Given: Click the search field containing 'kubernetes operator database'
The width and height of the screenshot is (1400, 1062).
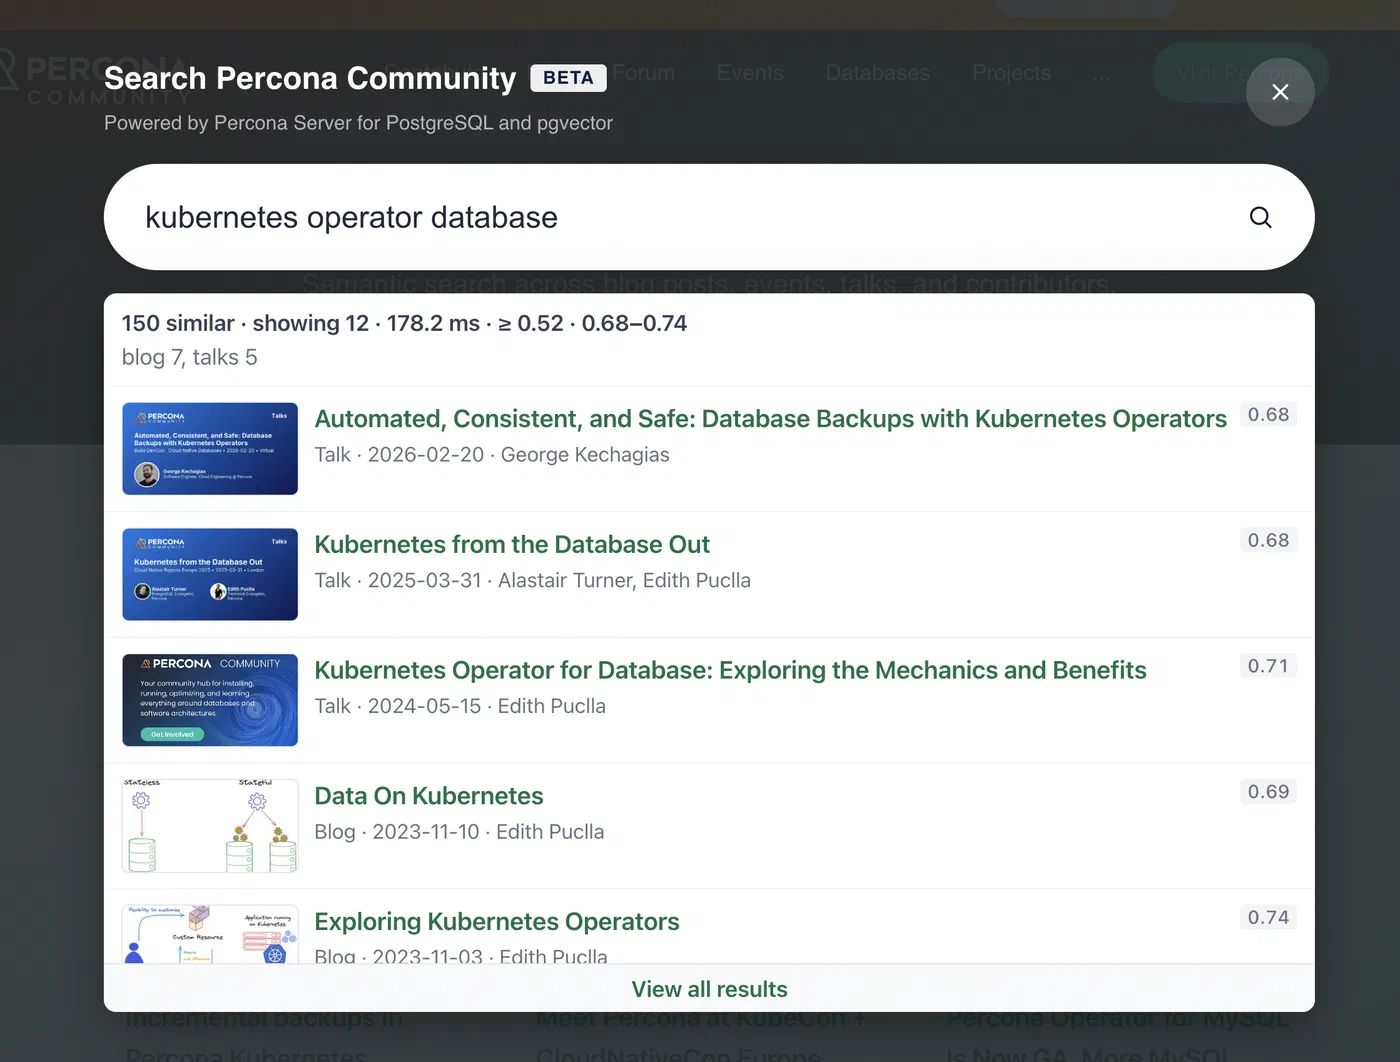Looking at the screenshot, I should pyautogui.click(x=709, y=217).
